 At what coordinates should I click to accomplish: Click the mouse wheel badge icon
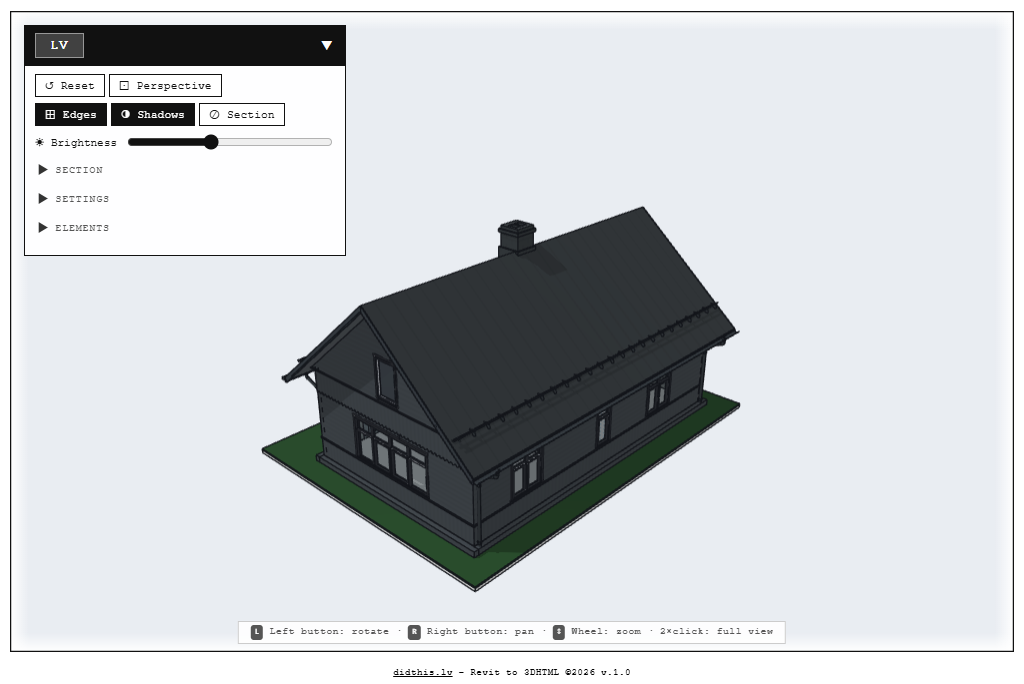(x=558, y=632)
